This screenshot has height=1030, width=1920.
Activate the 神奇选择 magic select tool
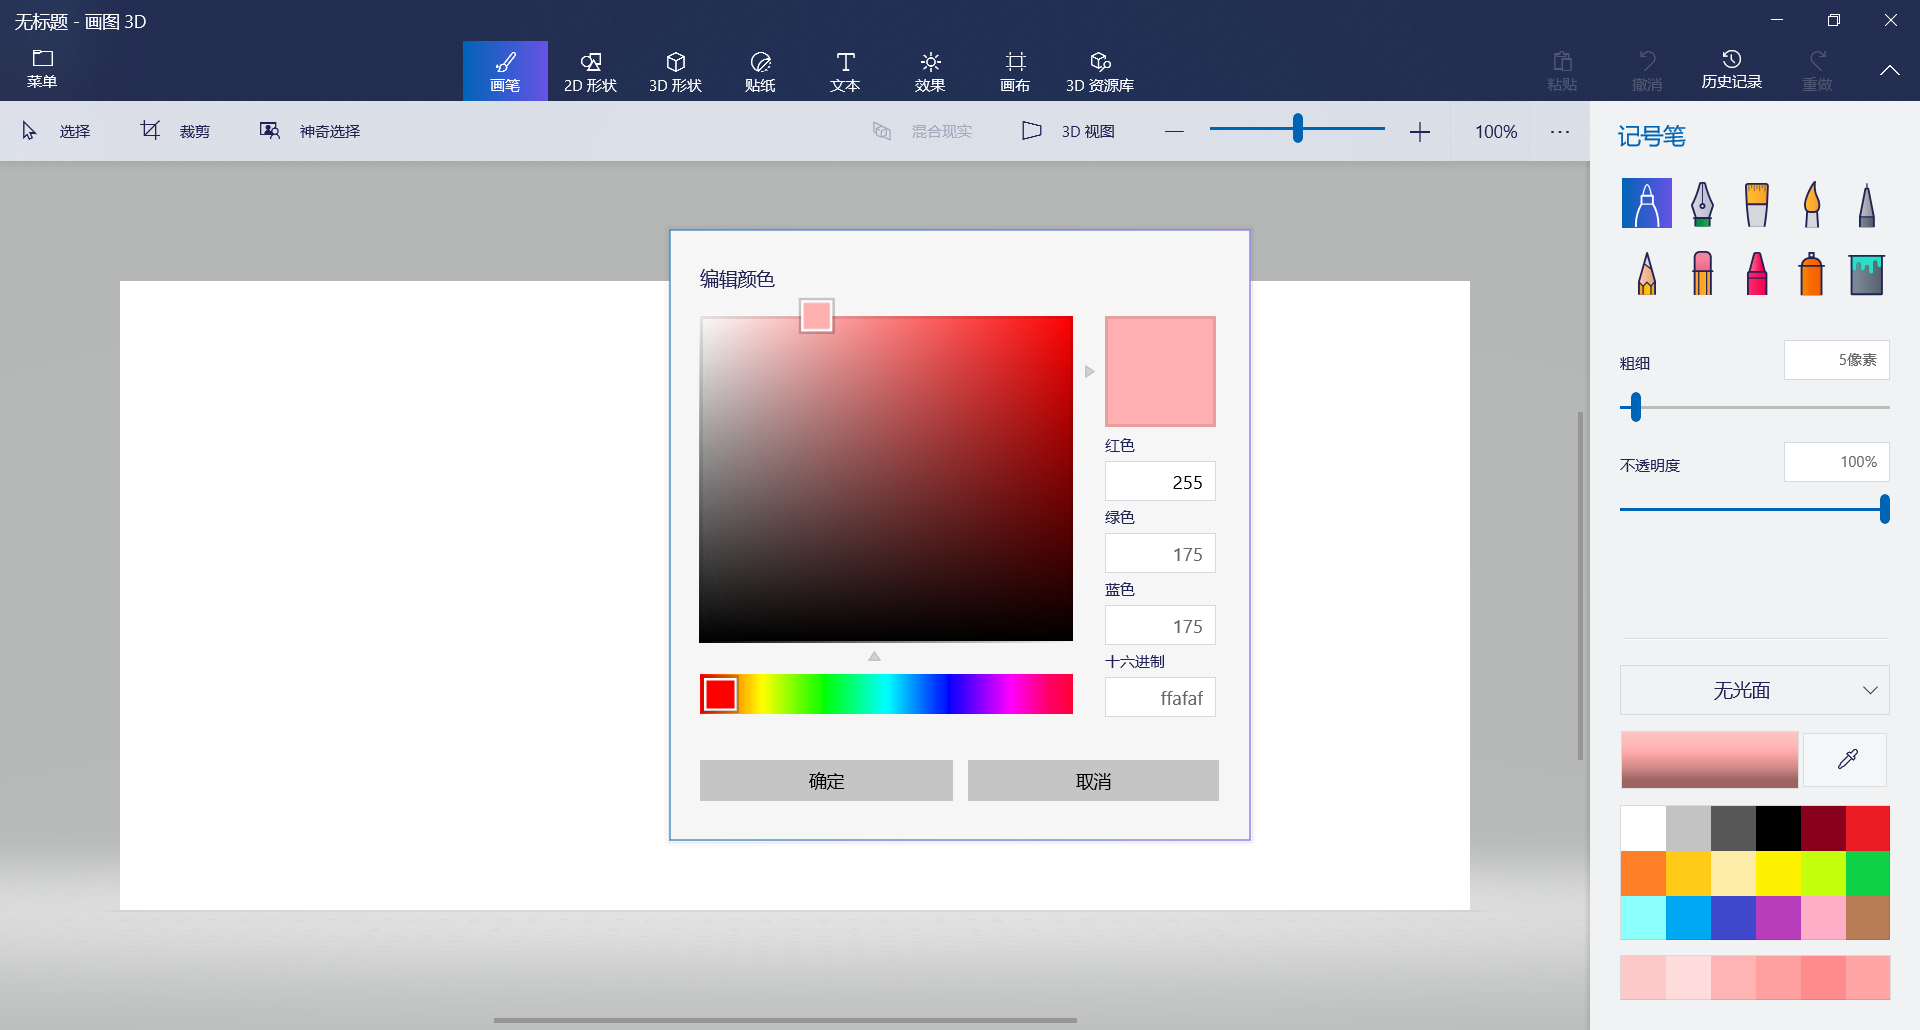(x=310, y=131)
